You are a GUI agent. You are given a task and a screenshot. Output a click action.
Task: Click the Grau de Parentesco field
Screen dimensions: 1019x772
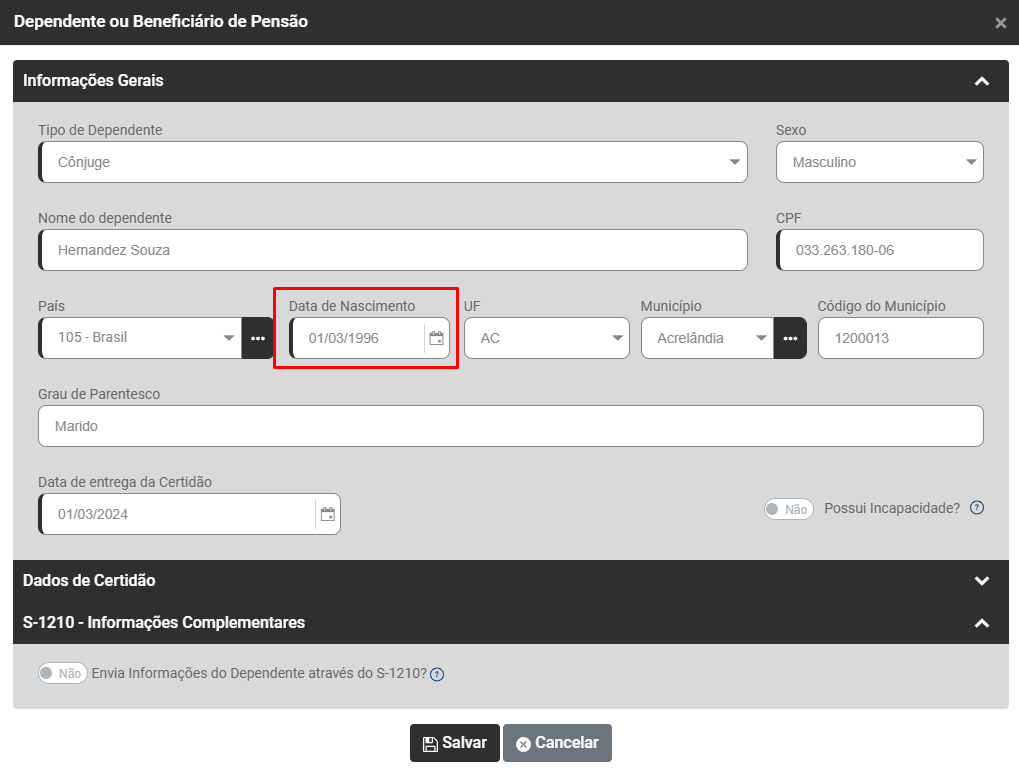(510, 426)
